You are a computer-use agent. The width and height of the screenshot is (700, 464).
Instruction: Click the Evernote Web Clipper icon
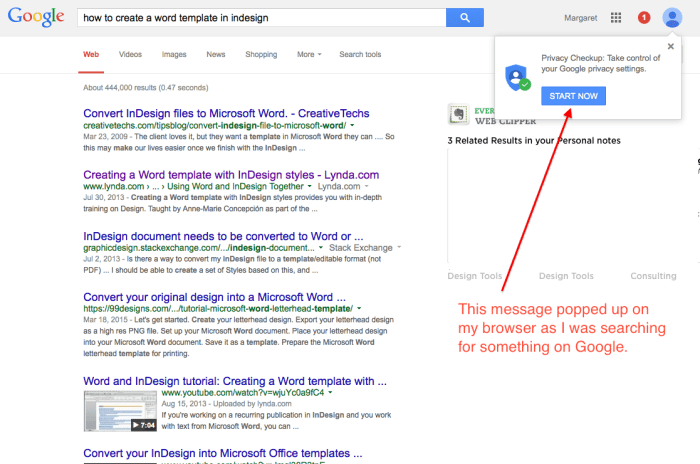458,114
